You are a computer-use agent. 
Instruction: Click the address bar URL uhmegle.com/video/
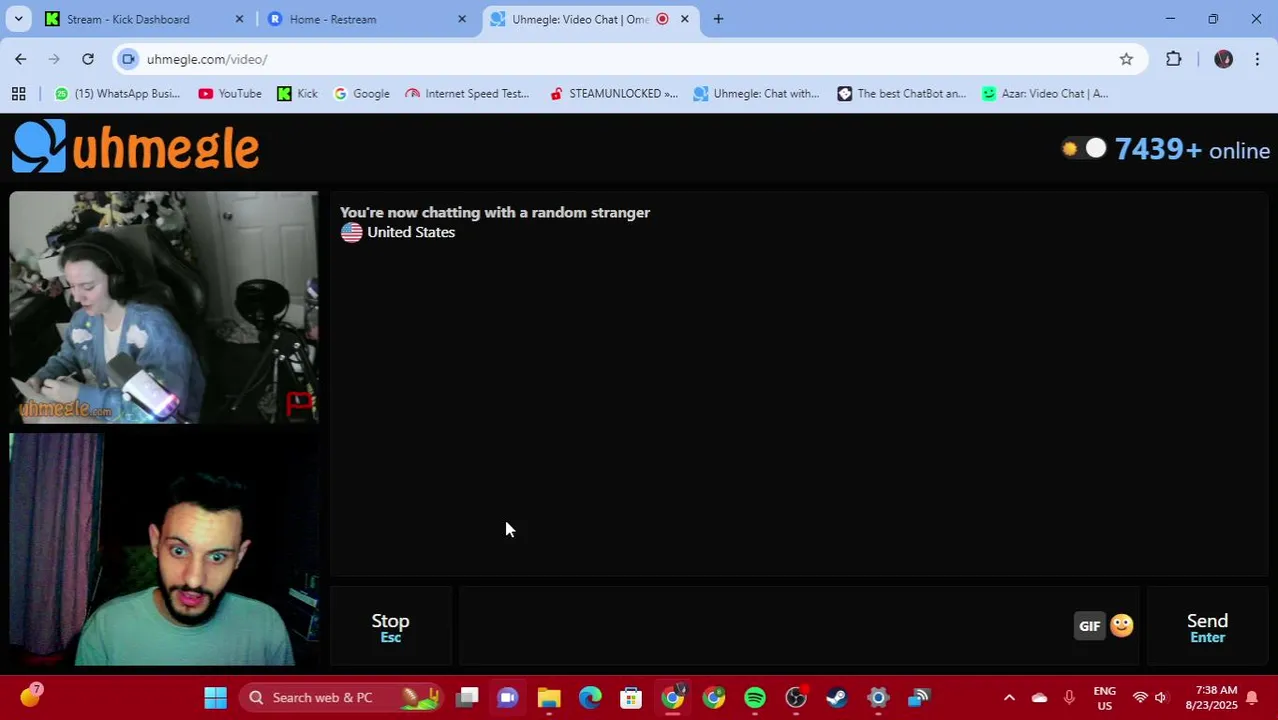pos(207,59)
